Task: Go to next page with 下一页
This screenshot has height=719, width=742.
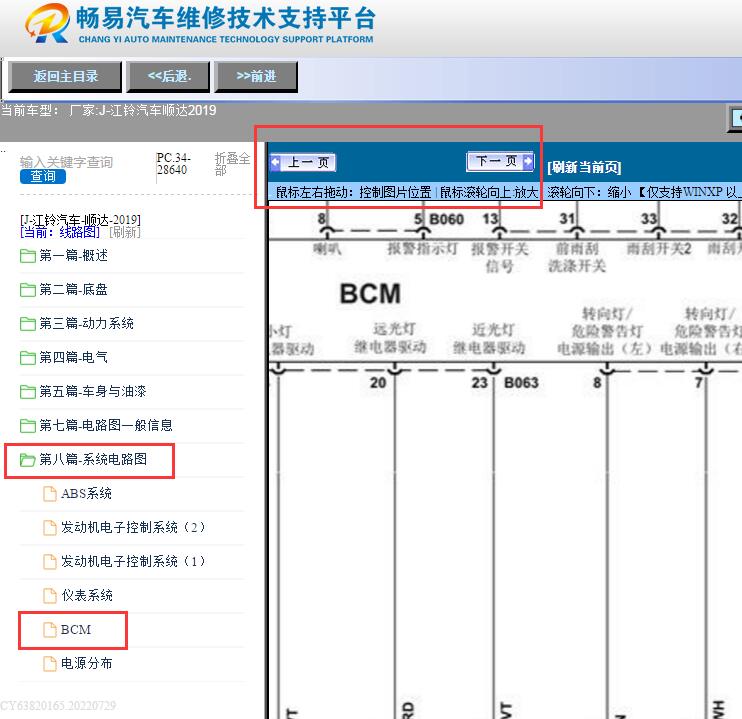Action: (x=500, y=161)
